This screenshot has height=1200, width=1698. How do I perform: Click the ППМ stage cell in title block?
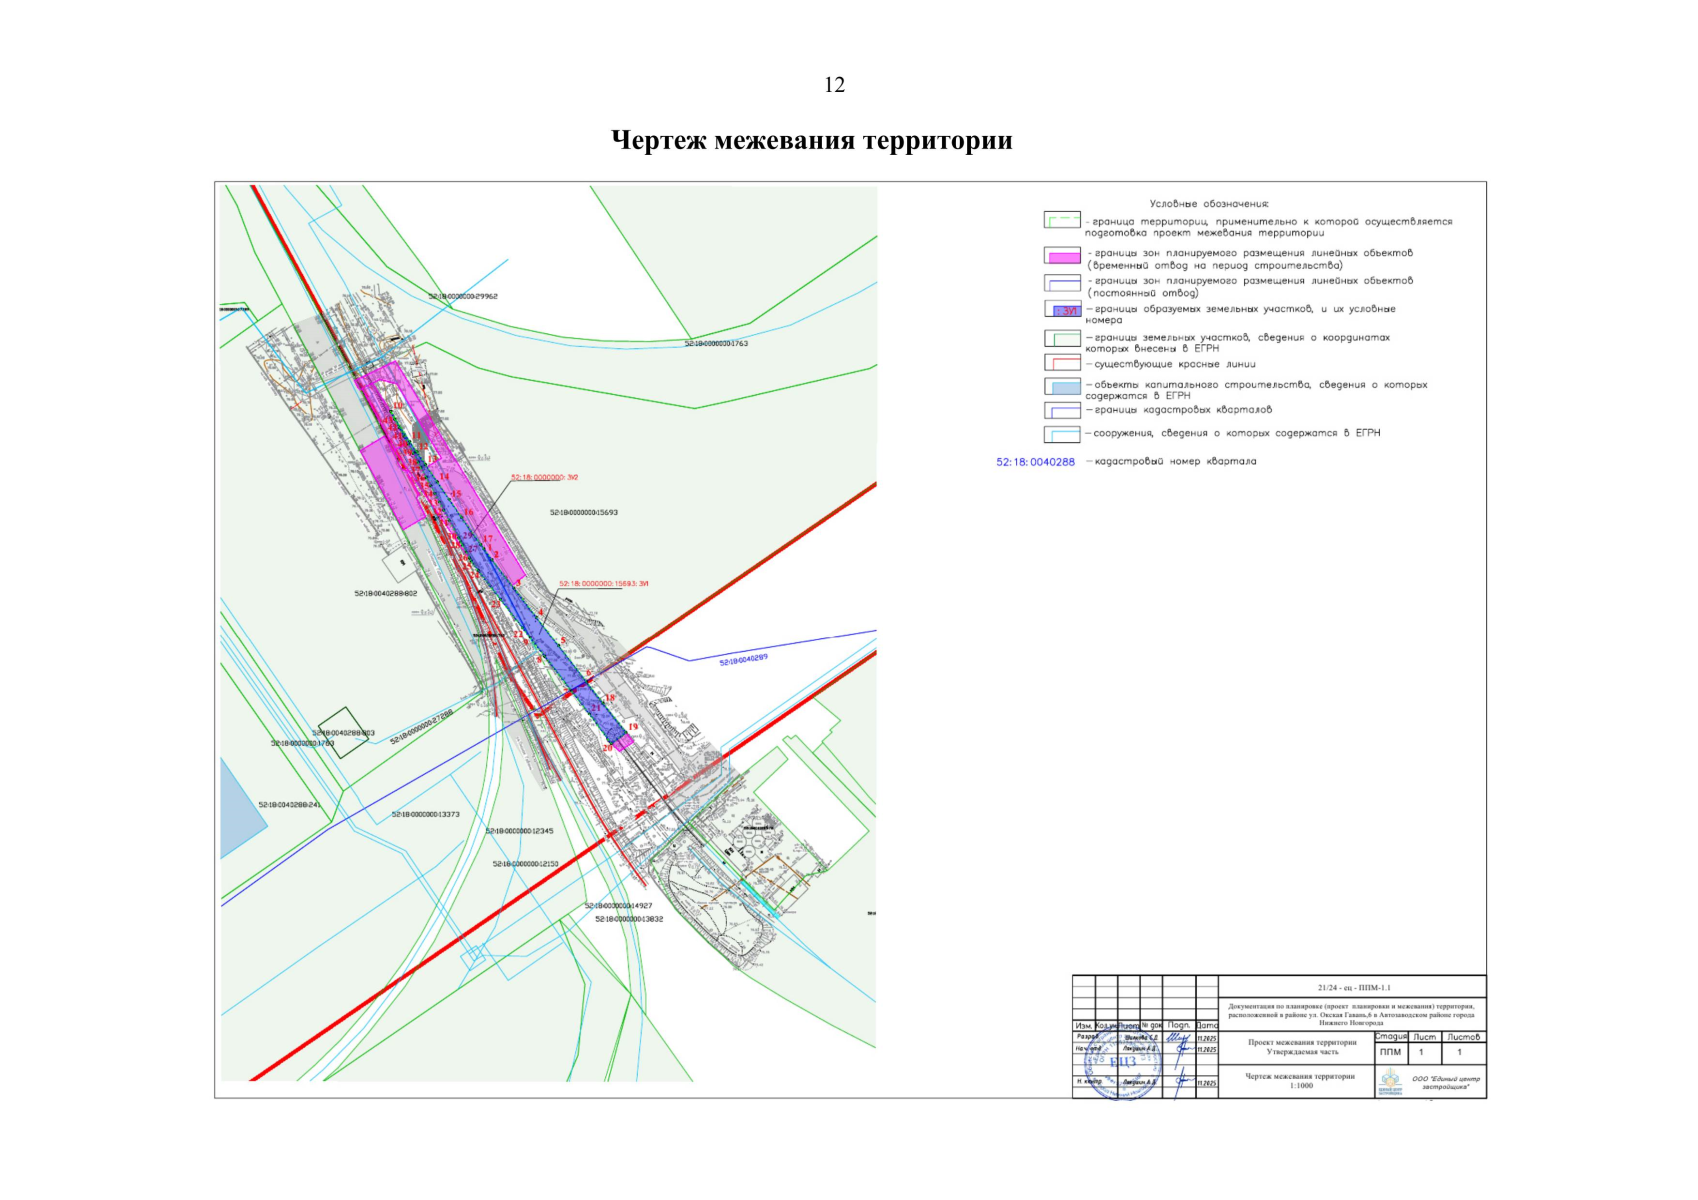(x=1390, y=1052)
